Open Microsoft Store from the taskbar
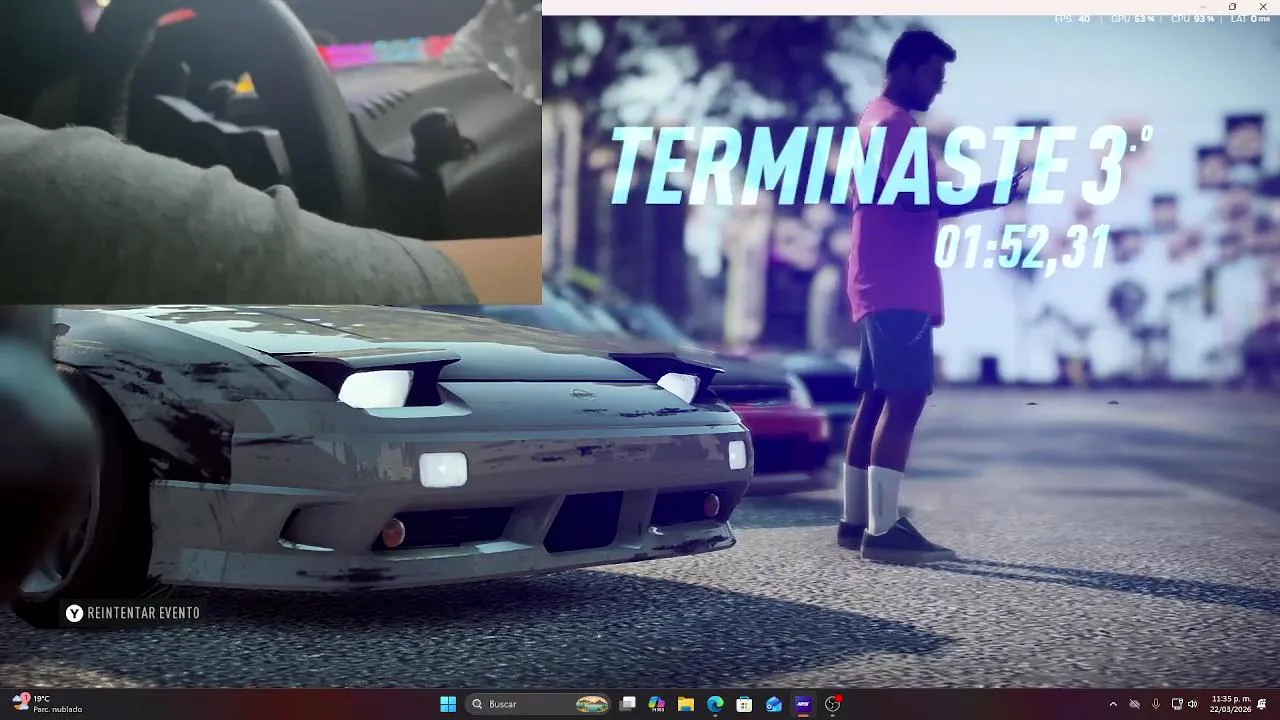1280x720 pixels. pyautogui.click(x=744, y=704)
